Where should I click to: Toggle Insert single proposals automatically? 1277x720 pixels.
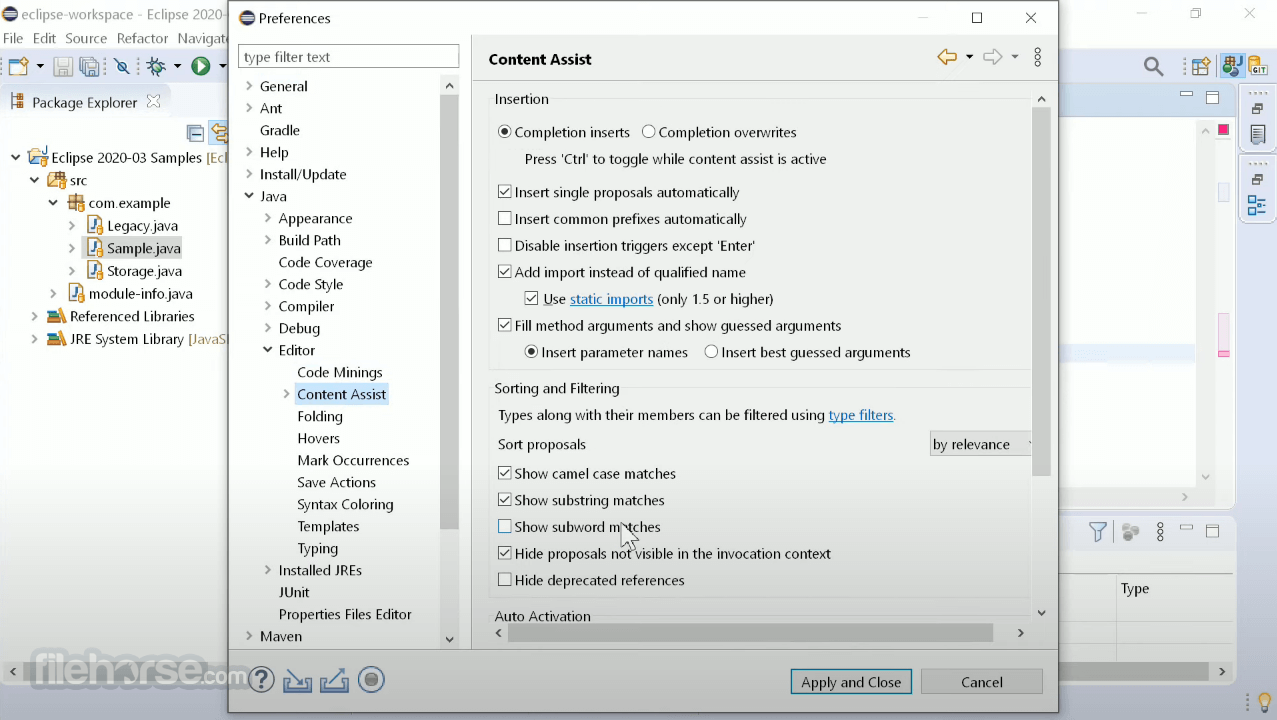pos(505,192)
